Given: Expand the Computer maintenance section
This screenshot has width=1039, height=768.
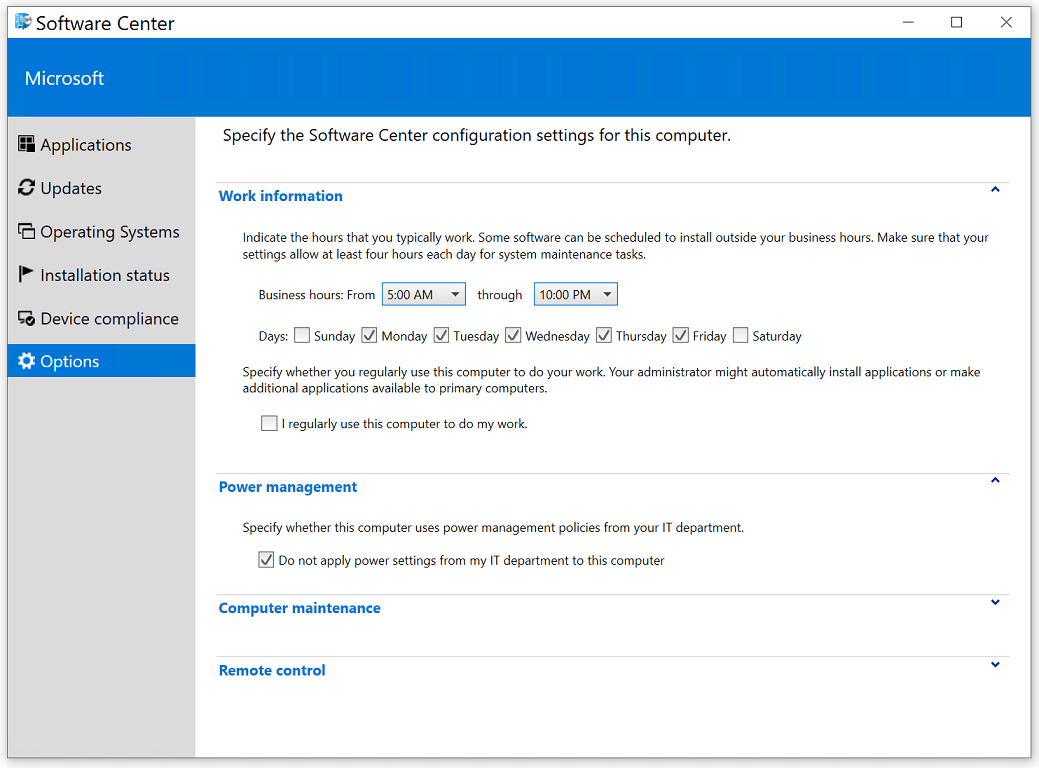Looking at the screenshot, I should (995, 602).
